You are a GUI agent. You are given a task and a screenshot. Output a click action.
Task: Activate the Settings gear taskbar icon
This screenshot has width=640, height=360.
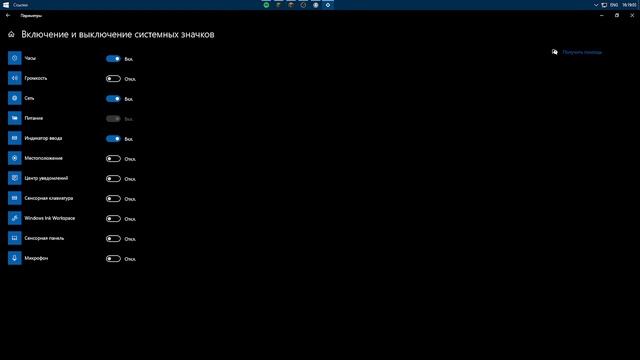(x=328, y=5)
